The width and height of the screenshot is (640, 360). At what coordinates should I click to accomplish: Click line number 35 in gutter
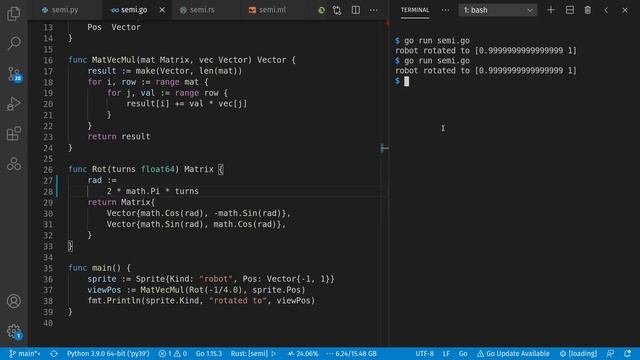[x=48, y=268]
